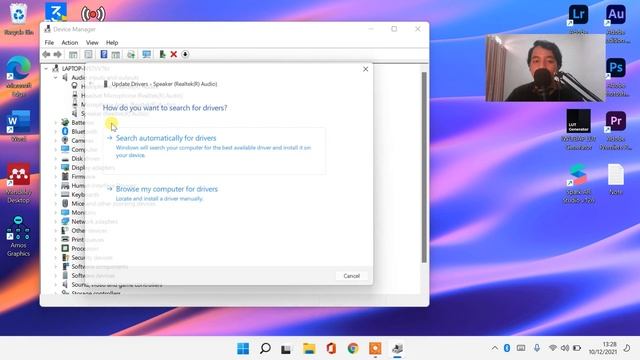Viewport: 640px width, 360px height.
Task: Open Mendeley Desktop shortcut
Action: point(18,183)
